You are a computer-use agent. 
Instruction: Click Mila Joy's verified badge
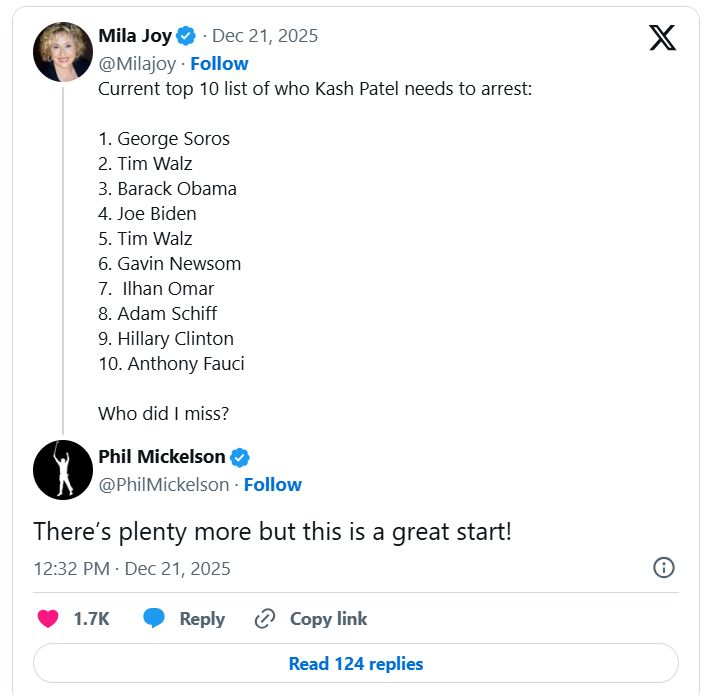[186, 36]
